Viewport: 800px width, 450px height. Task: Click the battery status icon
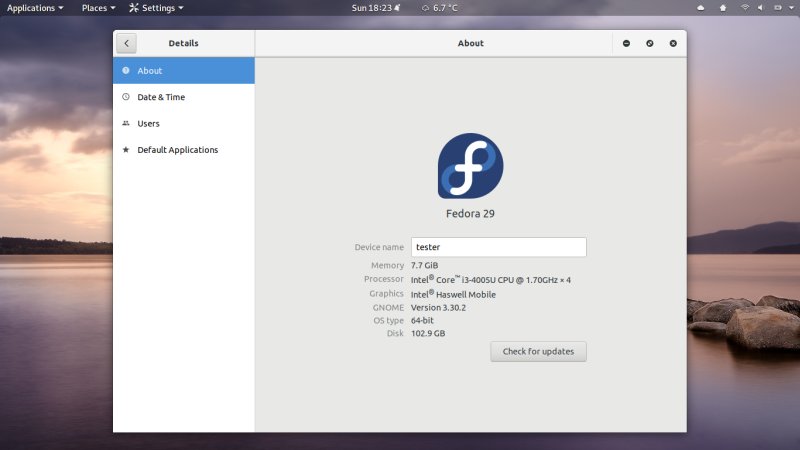coord(776,8)
